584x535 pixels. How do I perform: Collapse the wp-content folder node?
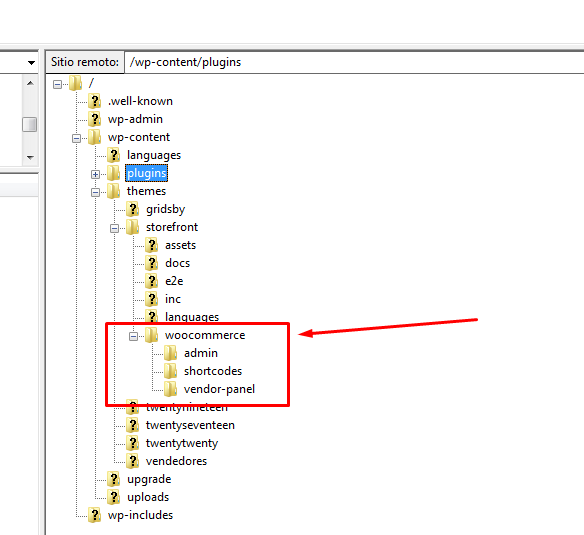(x=76, y=139)
